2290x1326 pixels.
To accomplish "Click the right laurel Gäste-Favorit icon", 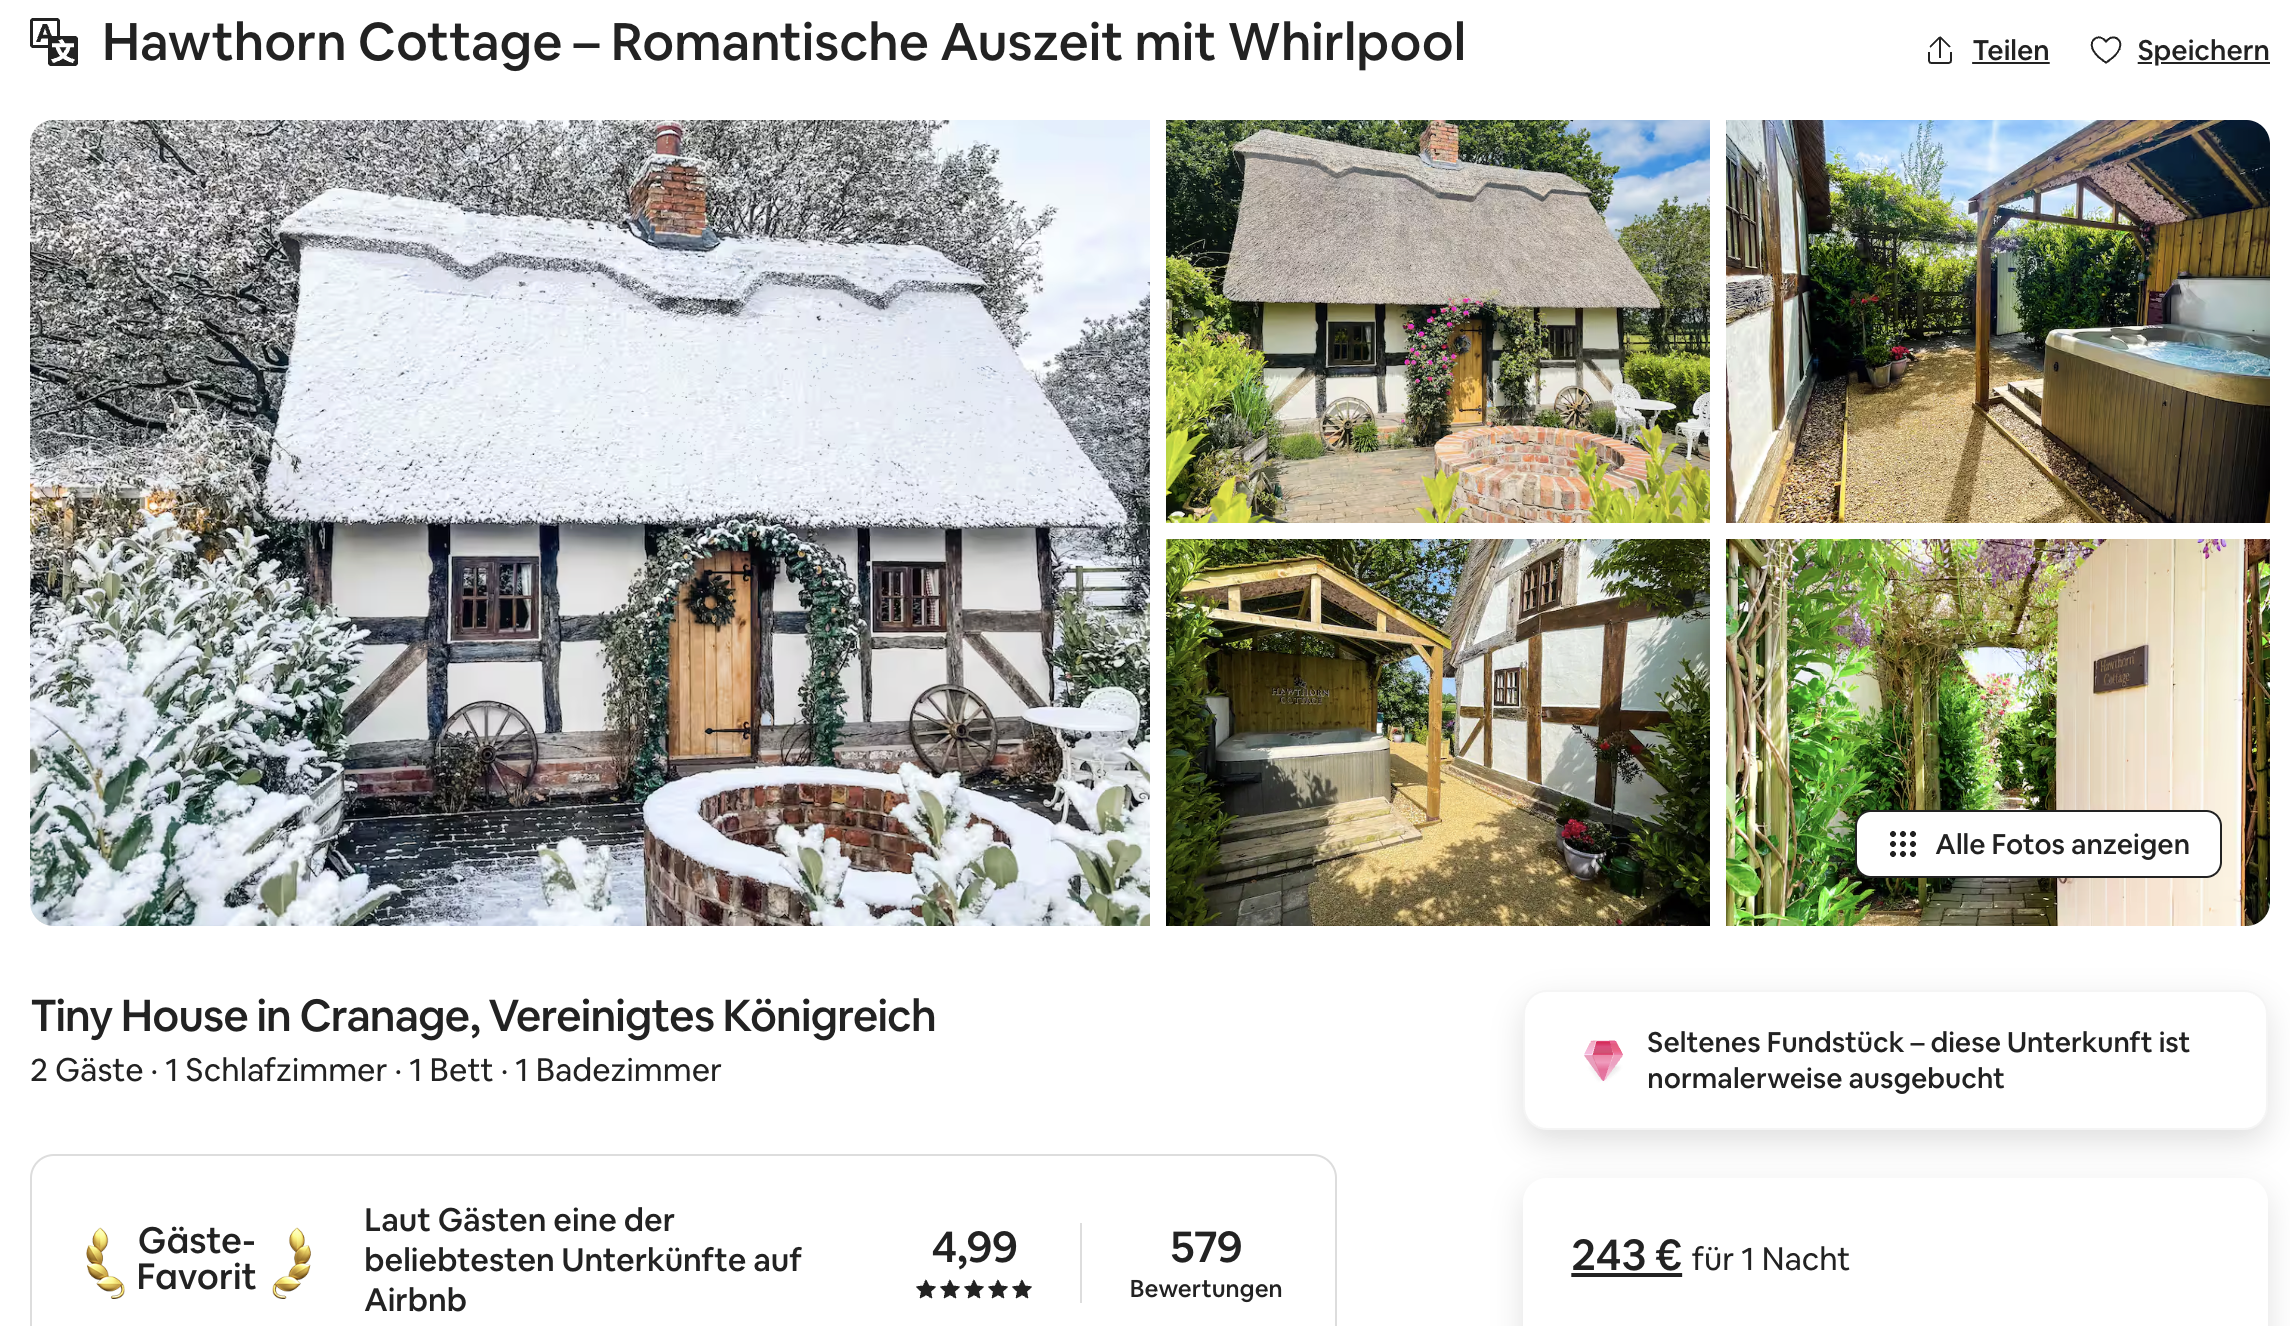I will (293, 1263).
